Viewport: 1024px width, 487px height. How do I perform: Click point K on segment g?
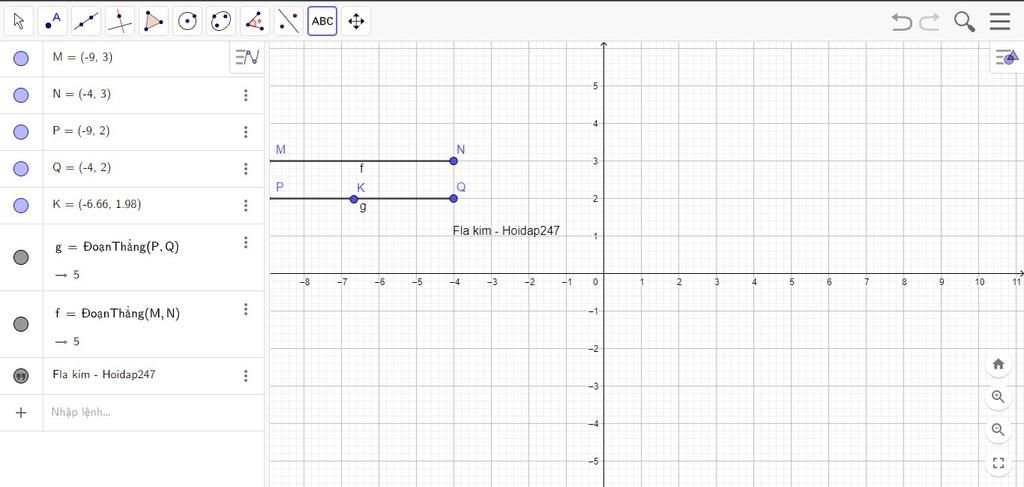click(x=354, y=199)
